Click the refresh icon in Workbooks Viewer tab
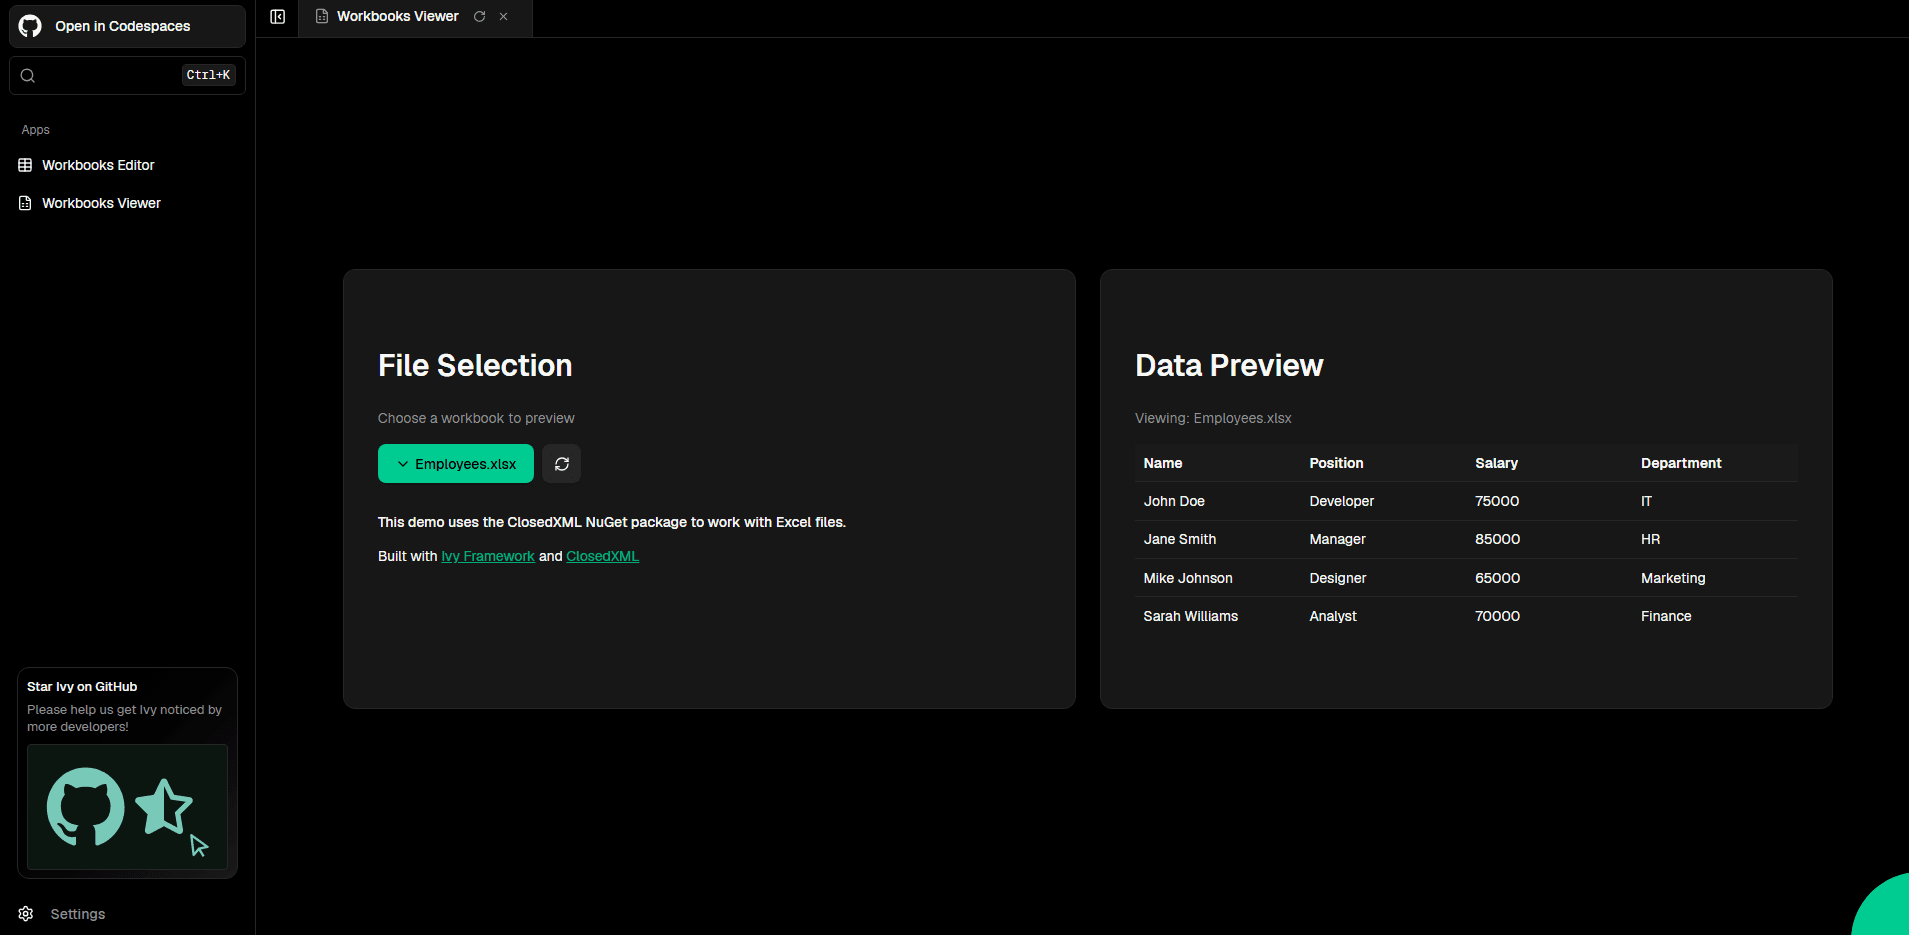The width and height of the screenshot is (1909, 935). 480,17
